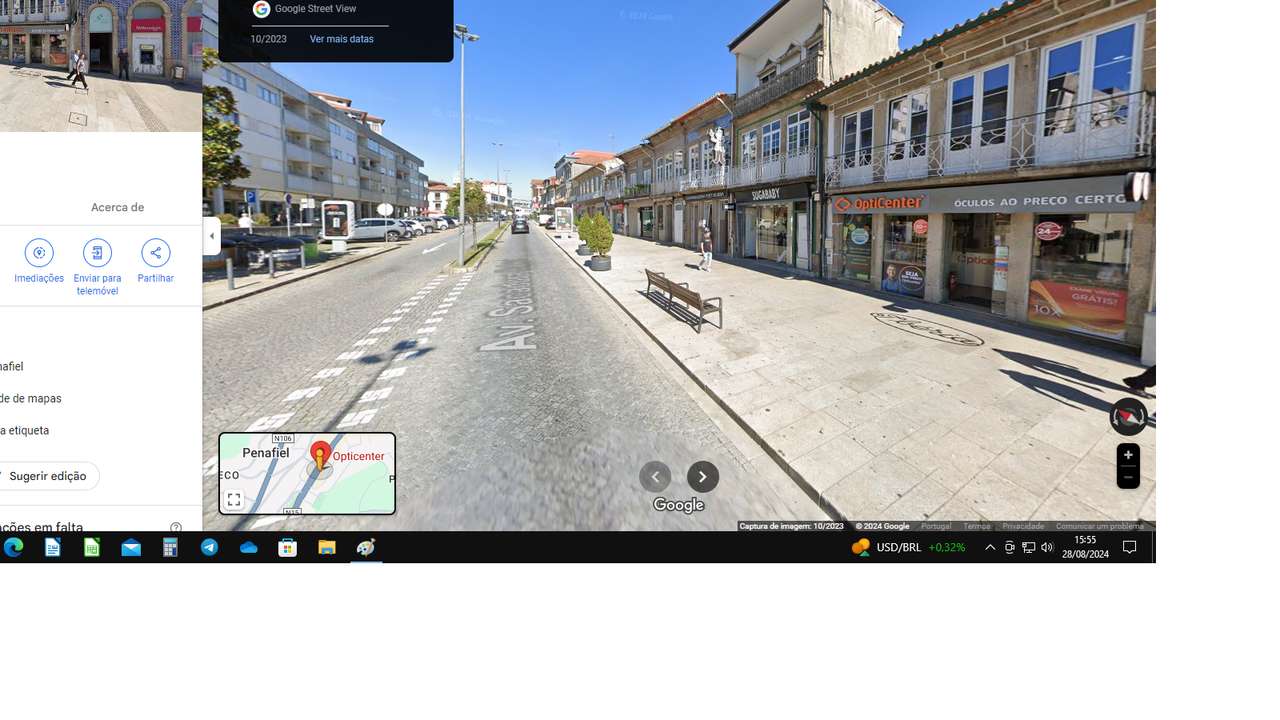
Task: Open Telegram from the taskbar
Action: [x=209, y=547]
